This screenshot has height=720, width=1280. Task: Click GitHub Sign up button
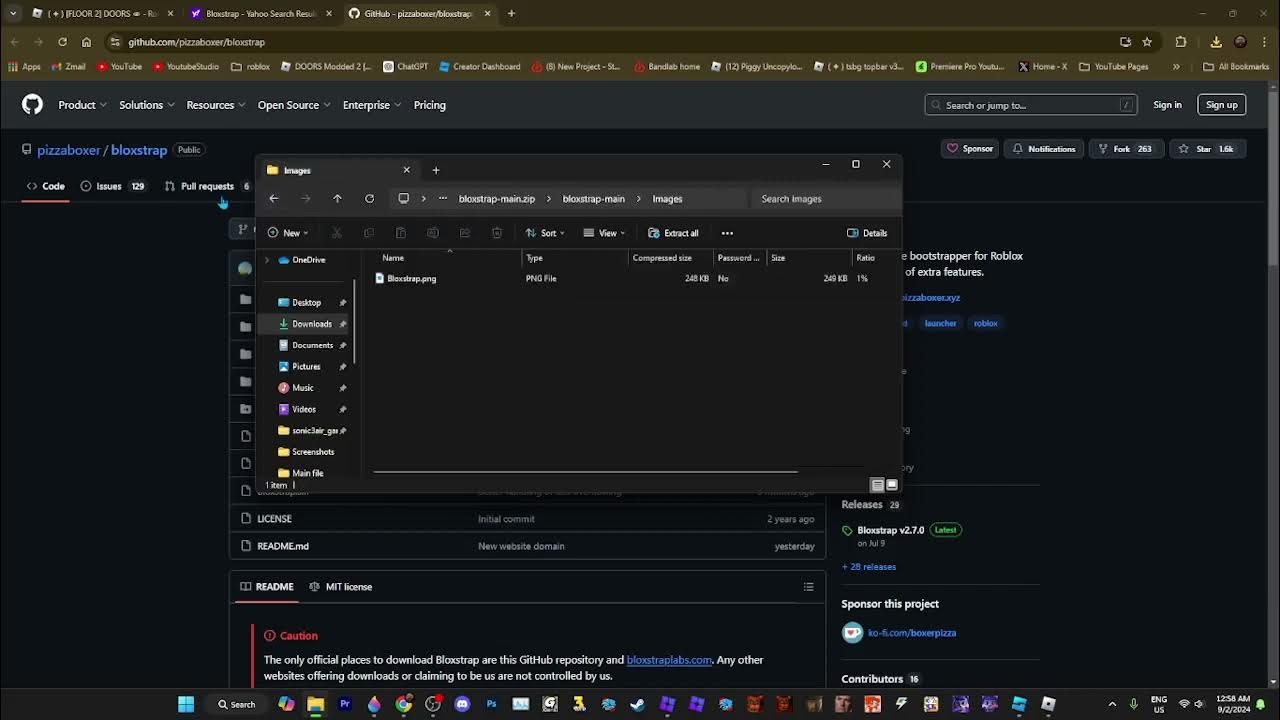tap(1222, 105)
